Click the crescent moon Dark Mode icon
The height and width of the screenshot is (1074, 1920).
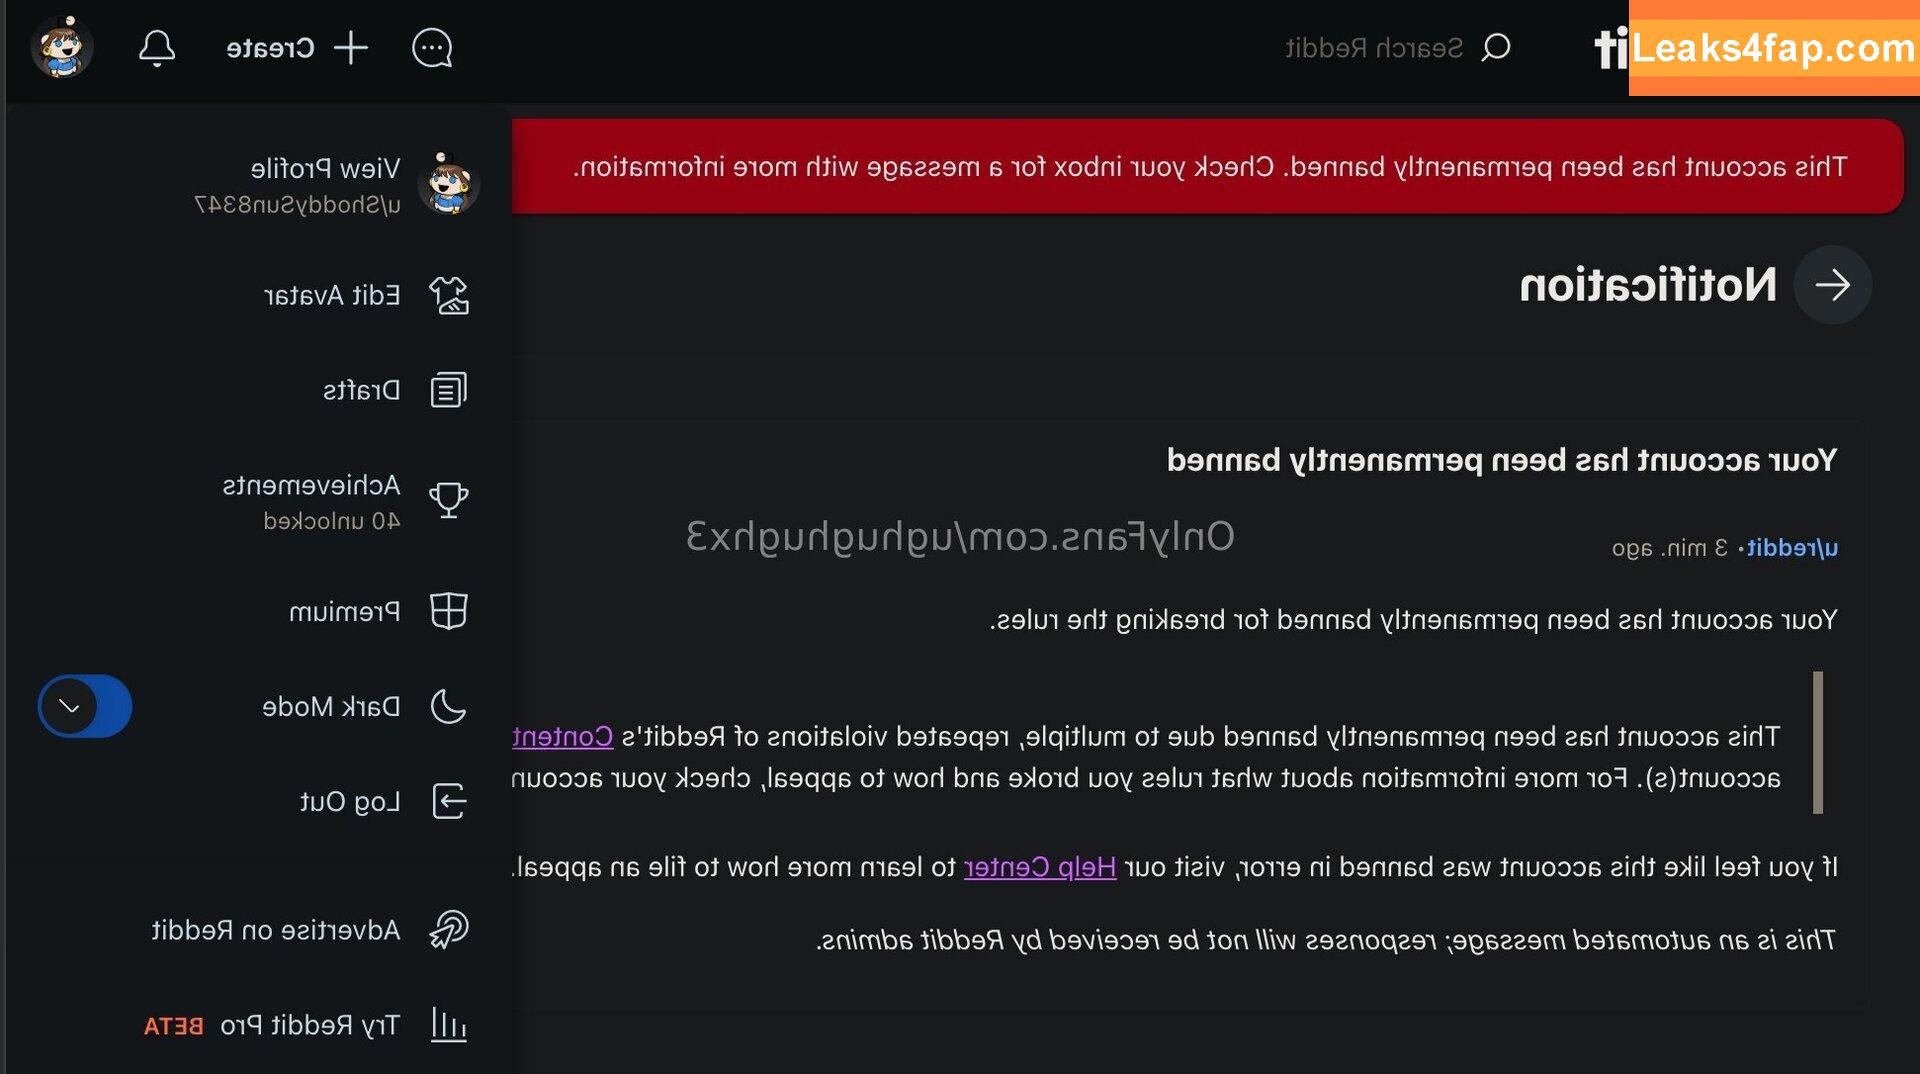449,706
